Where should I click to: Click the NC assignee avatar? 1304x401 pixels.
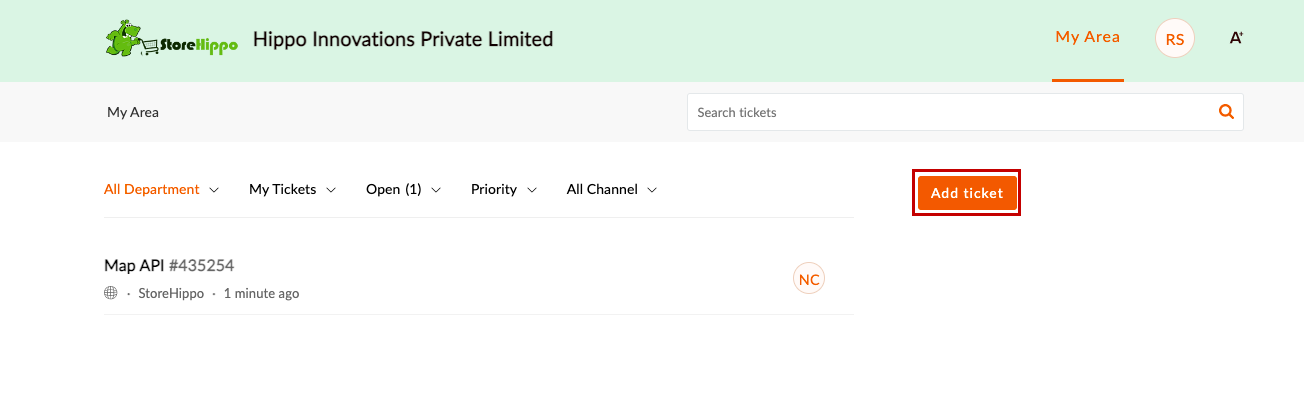[x=809, y=279]
